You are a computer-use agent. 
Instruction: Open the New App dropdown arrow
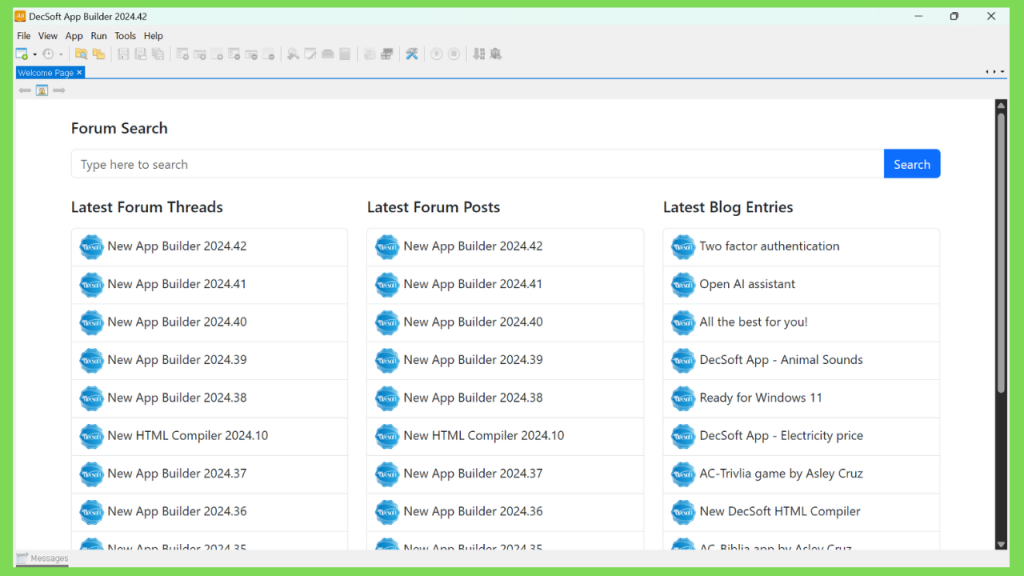[x=35, y=55]
